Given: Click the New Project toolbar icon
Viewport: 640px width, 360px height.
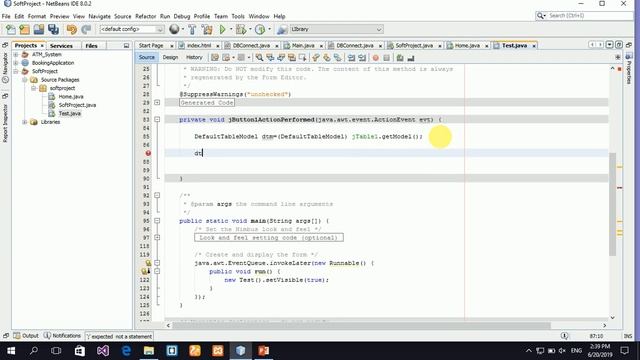Looking at the screenshot, I should [x=24, y=29].
